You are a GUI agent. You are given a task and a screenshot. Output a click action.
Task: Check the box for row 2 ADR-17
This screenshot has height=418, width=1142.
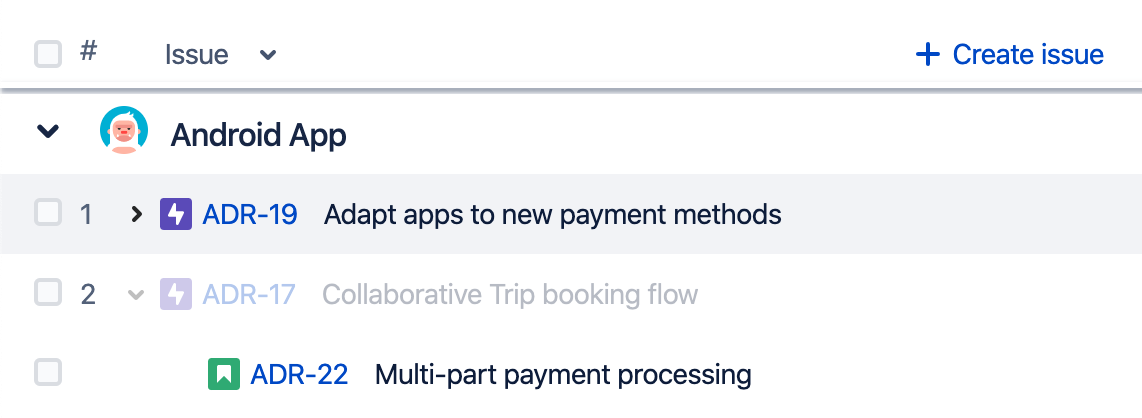(x=48, y=293)
